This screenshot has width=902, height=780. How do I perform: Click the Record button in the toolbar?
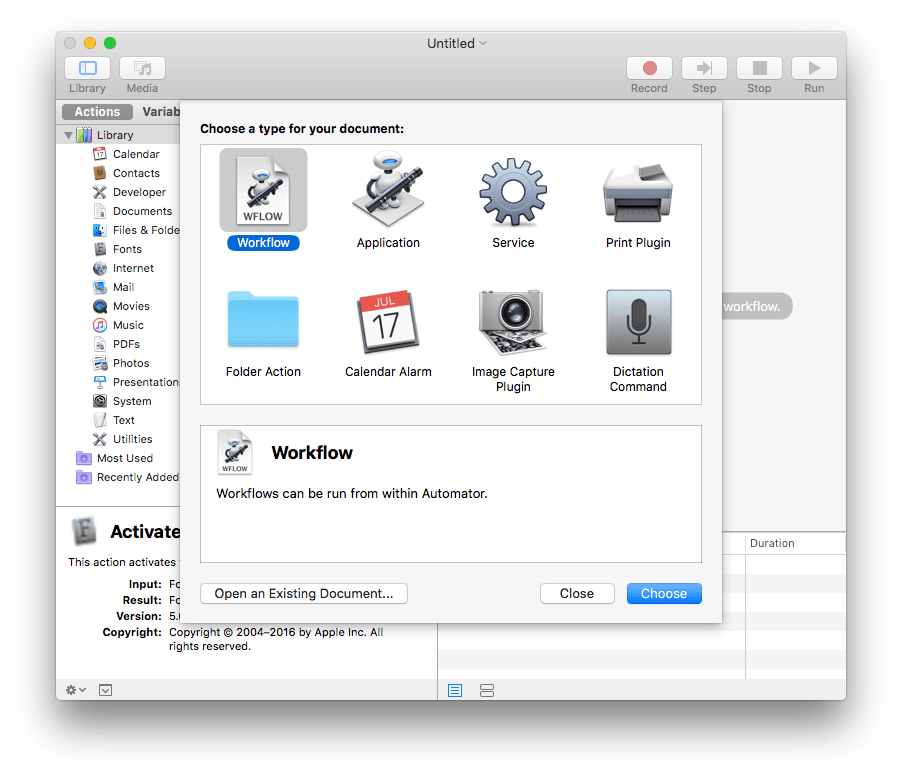click(x=649, y=68)
